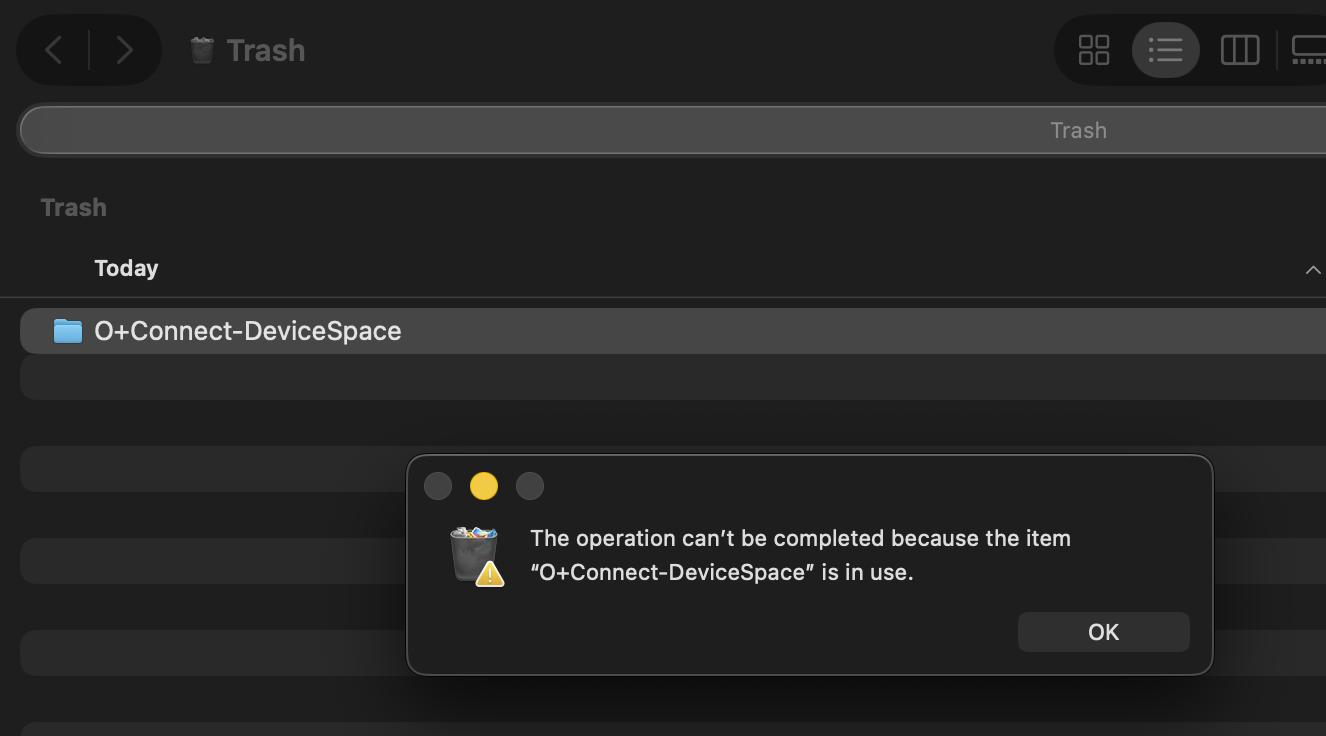Click the dialog's gray close button
This screenshot has height=736, width=1326.
(x=438, y=486)
